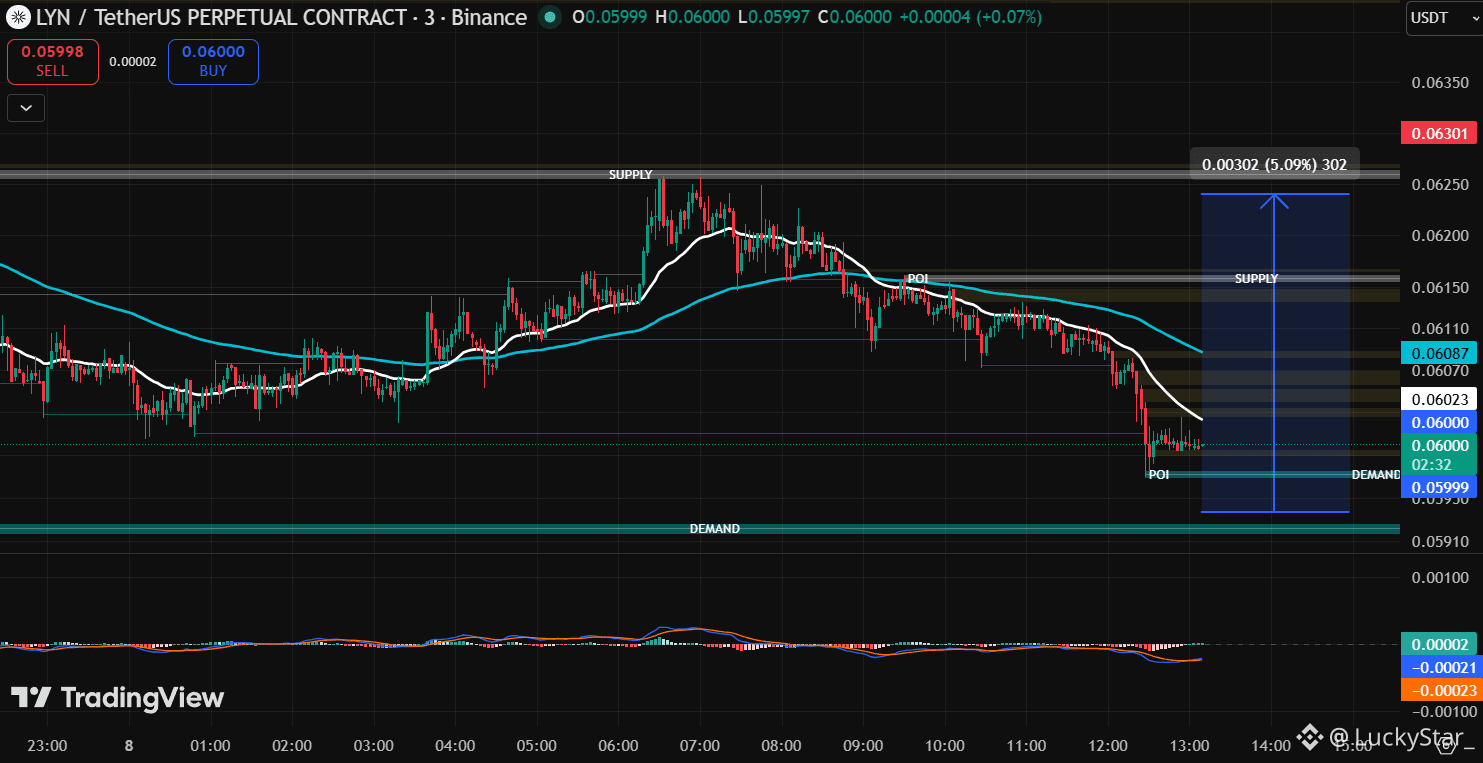Click the LYN symbol logo icon
The image size is (1483, 763).
[x=17, y=17]
